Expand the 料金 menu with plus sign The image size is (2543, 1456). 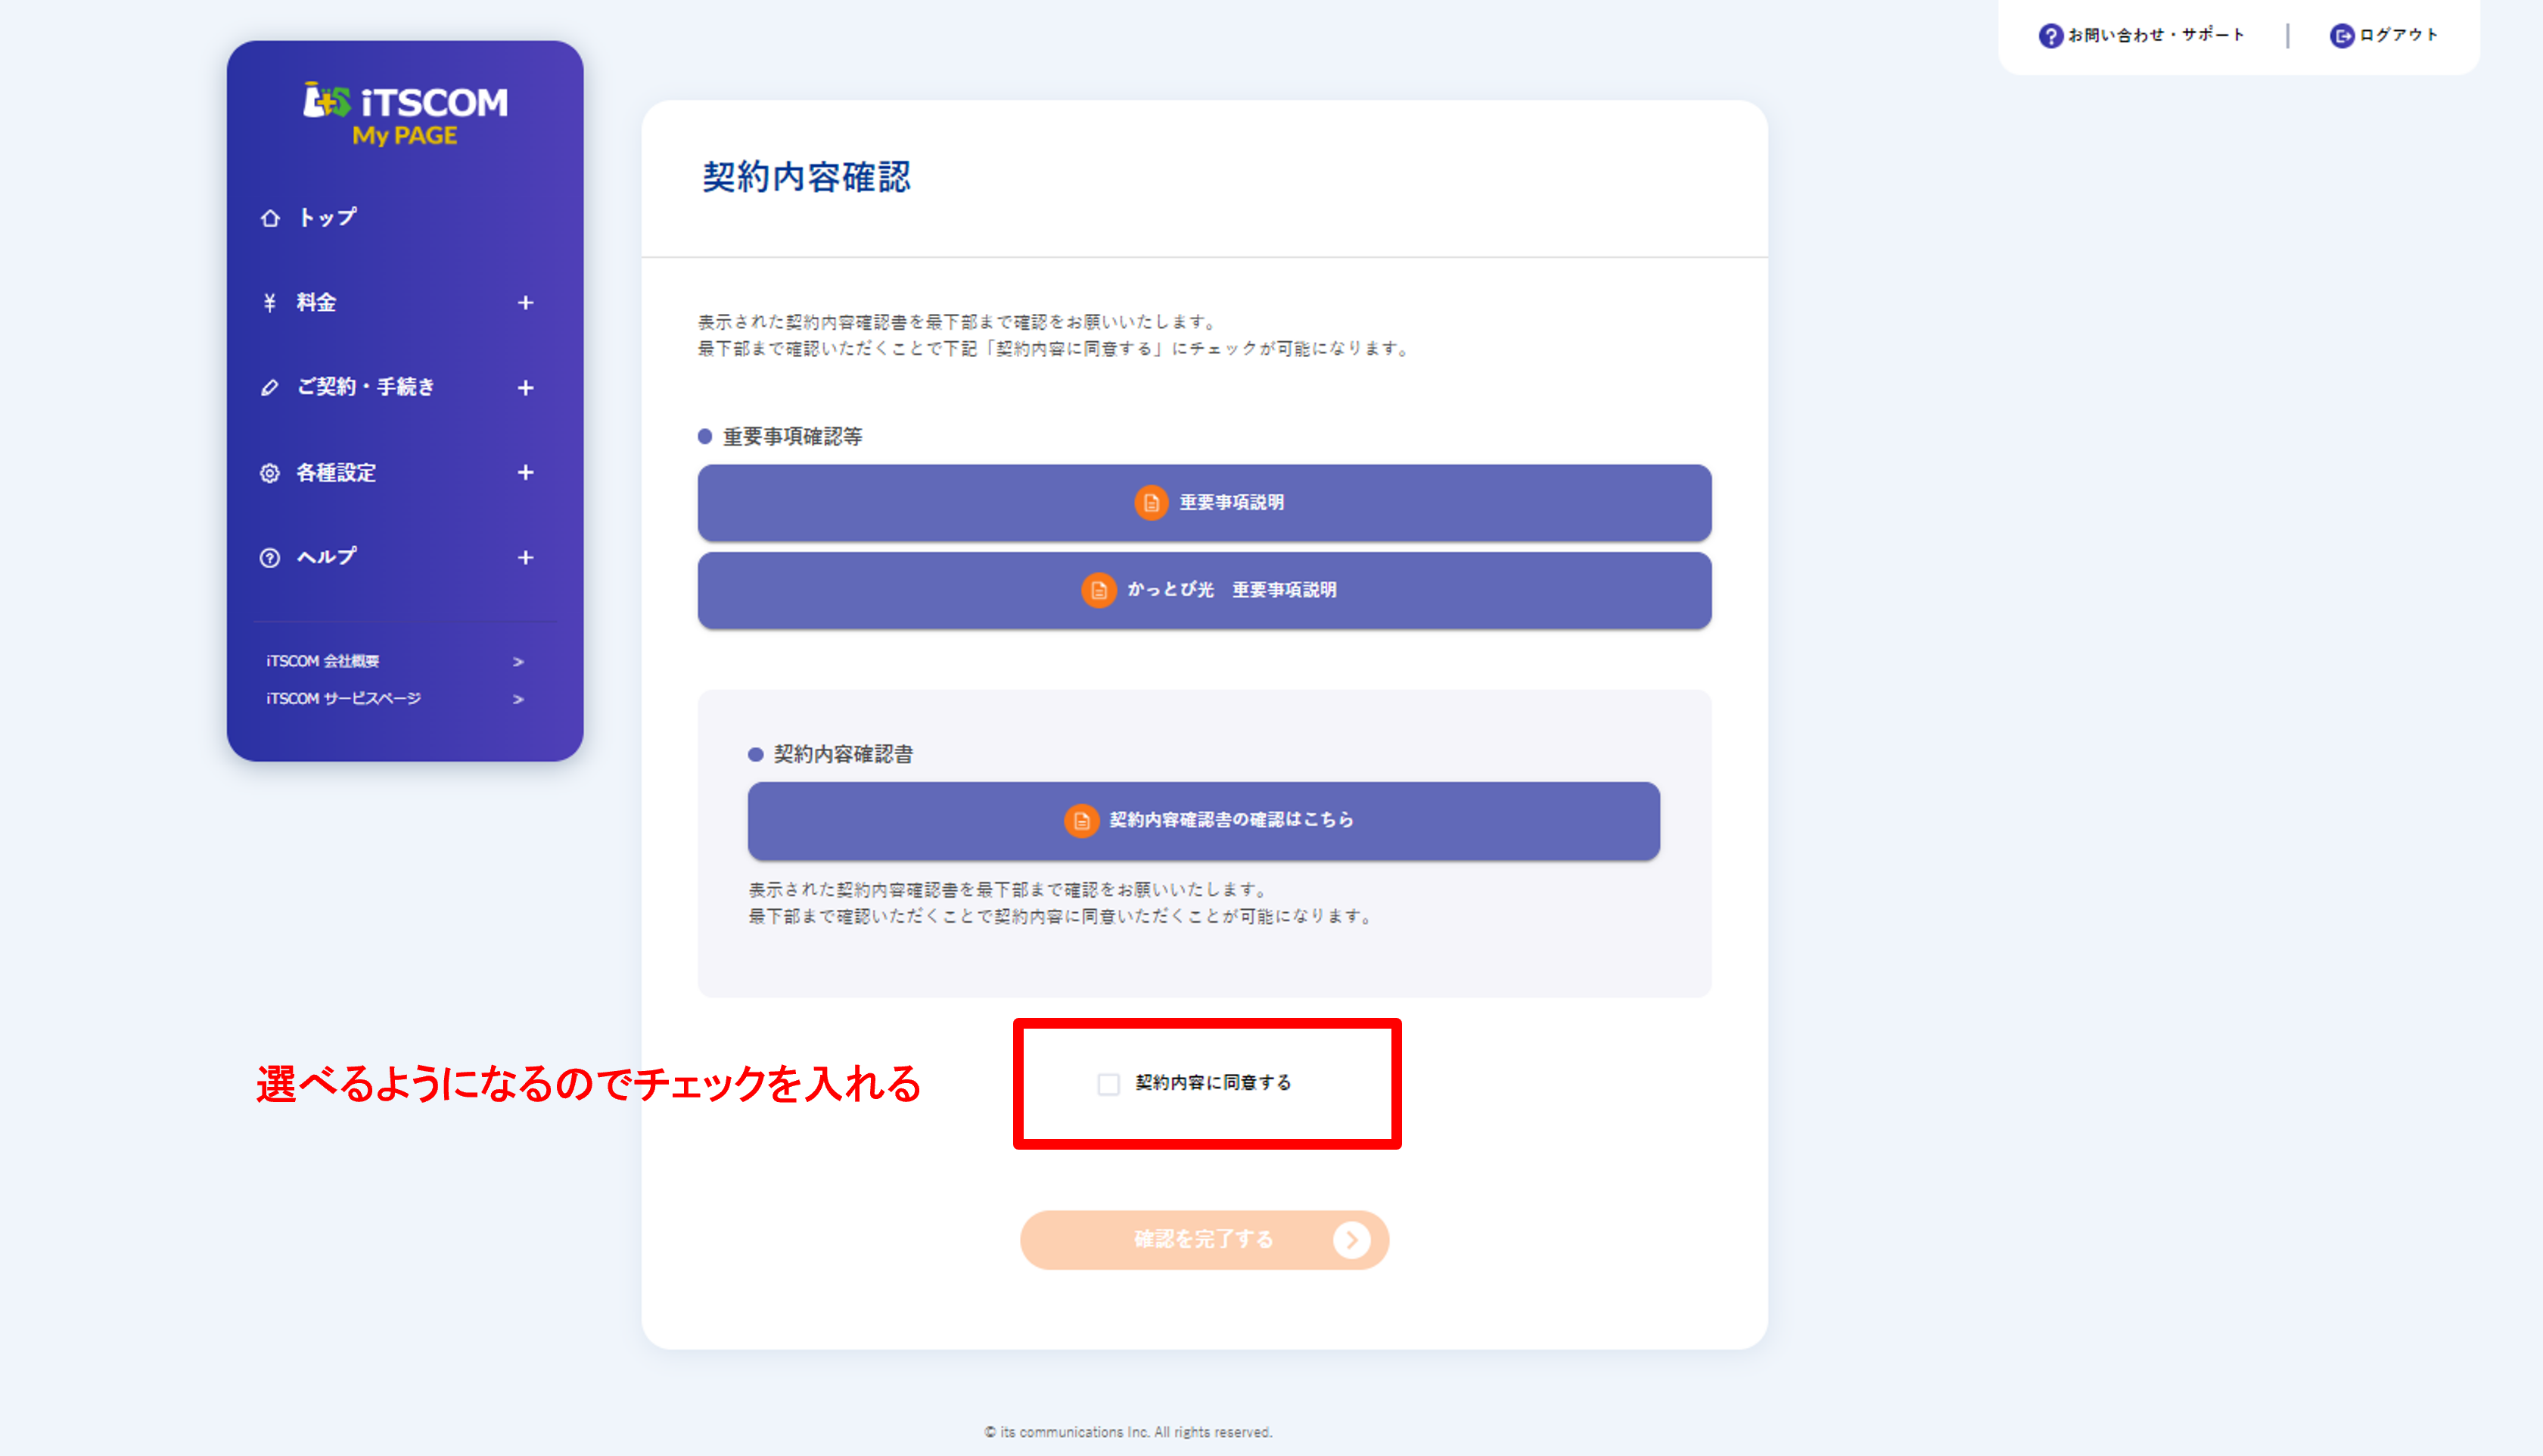(x=525, y=303)
